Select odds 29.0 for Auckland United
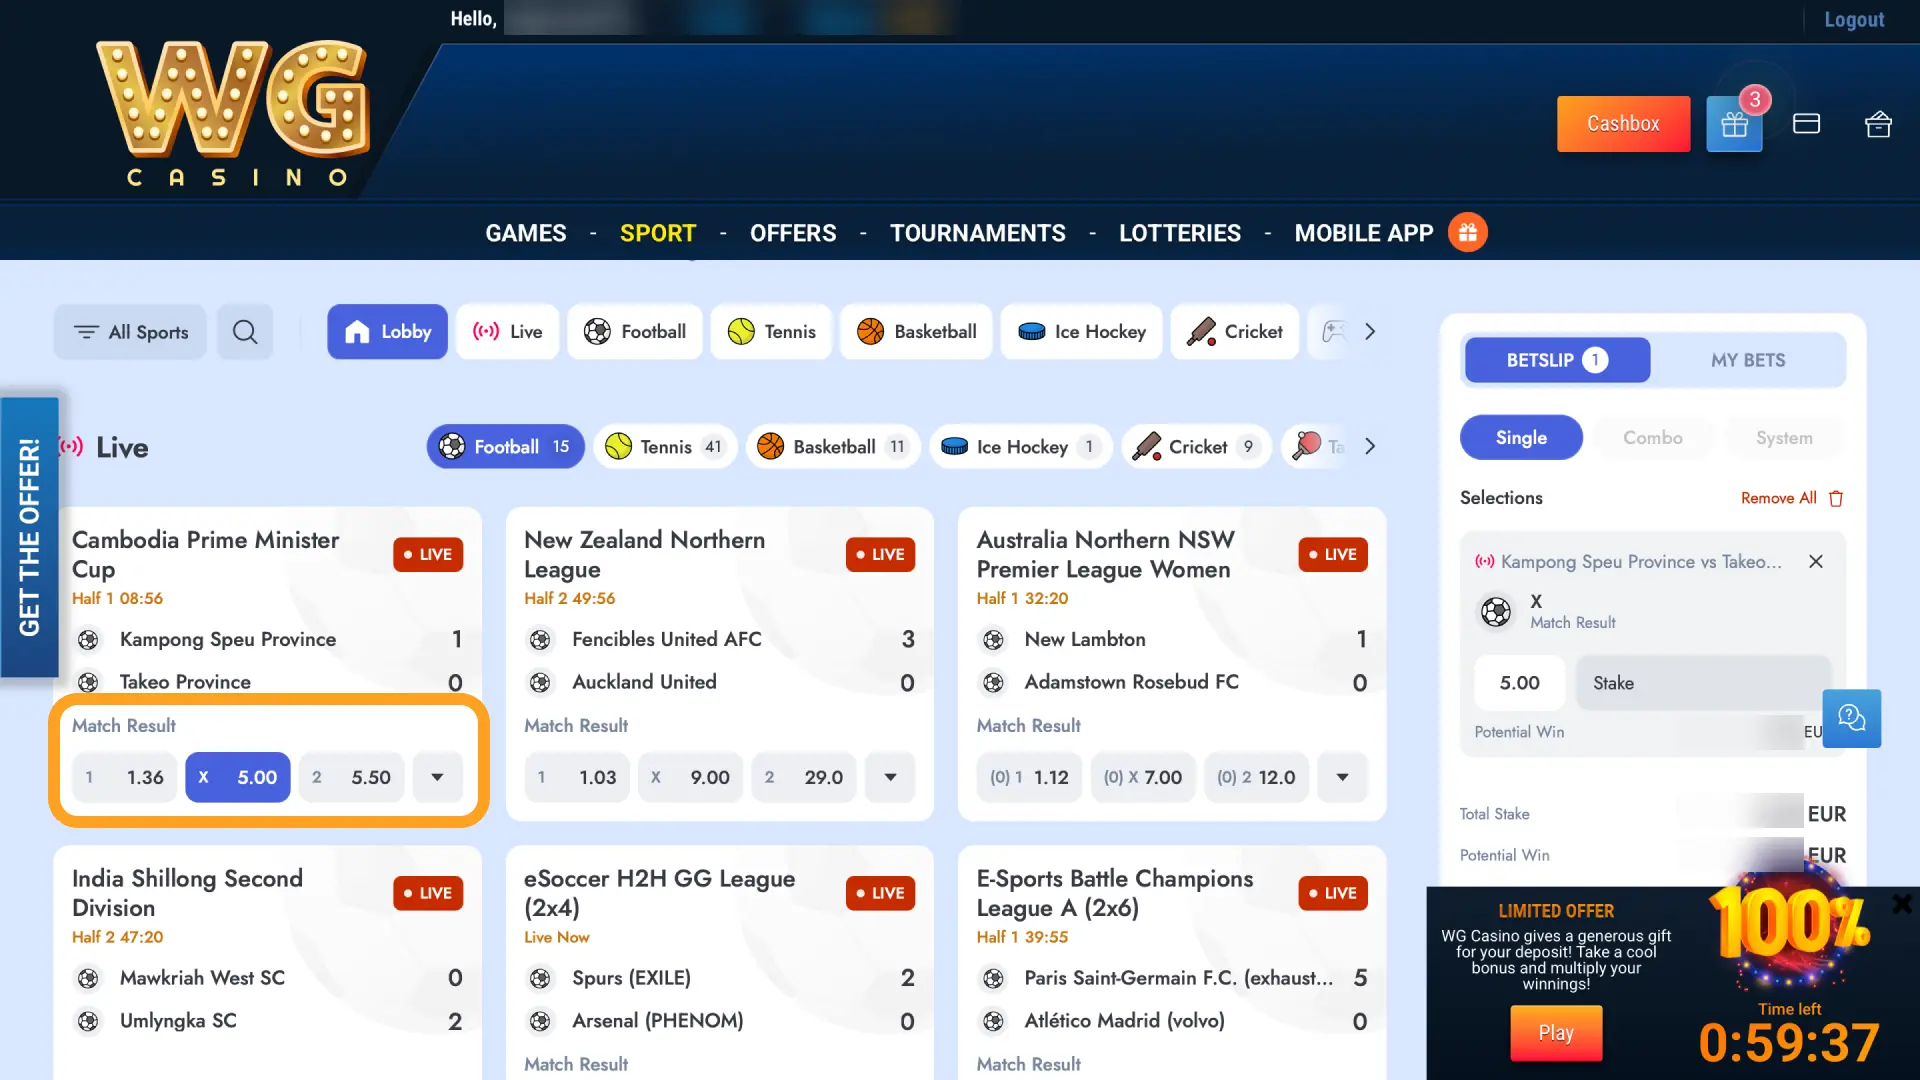The image size is (1920, 1080). click(804, 777)
